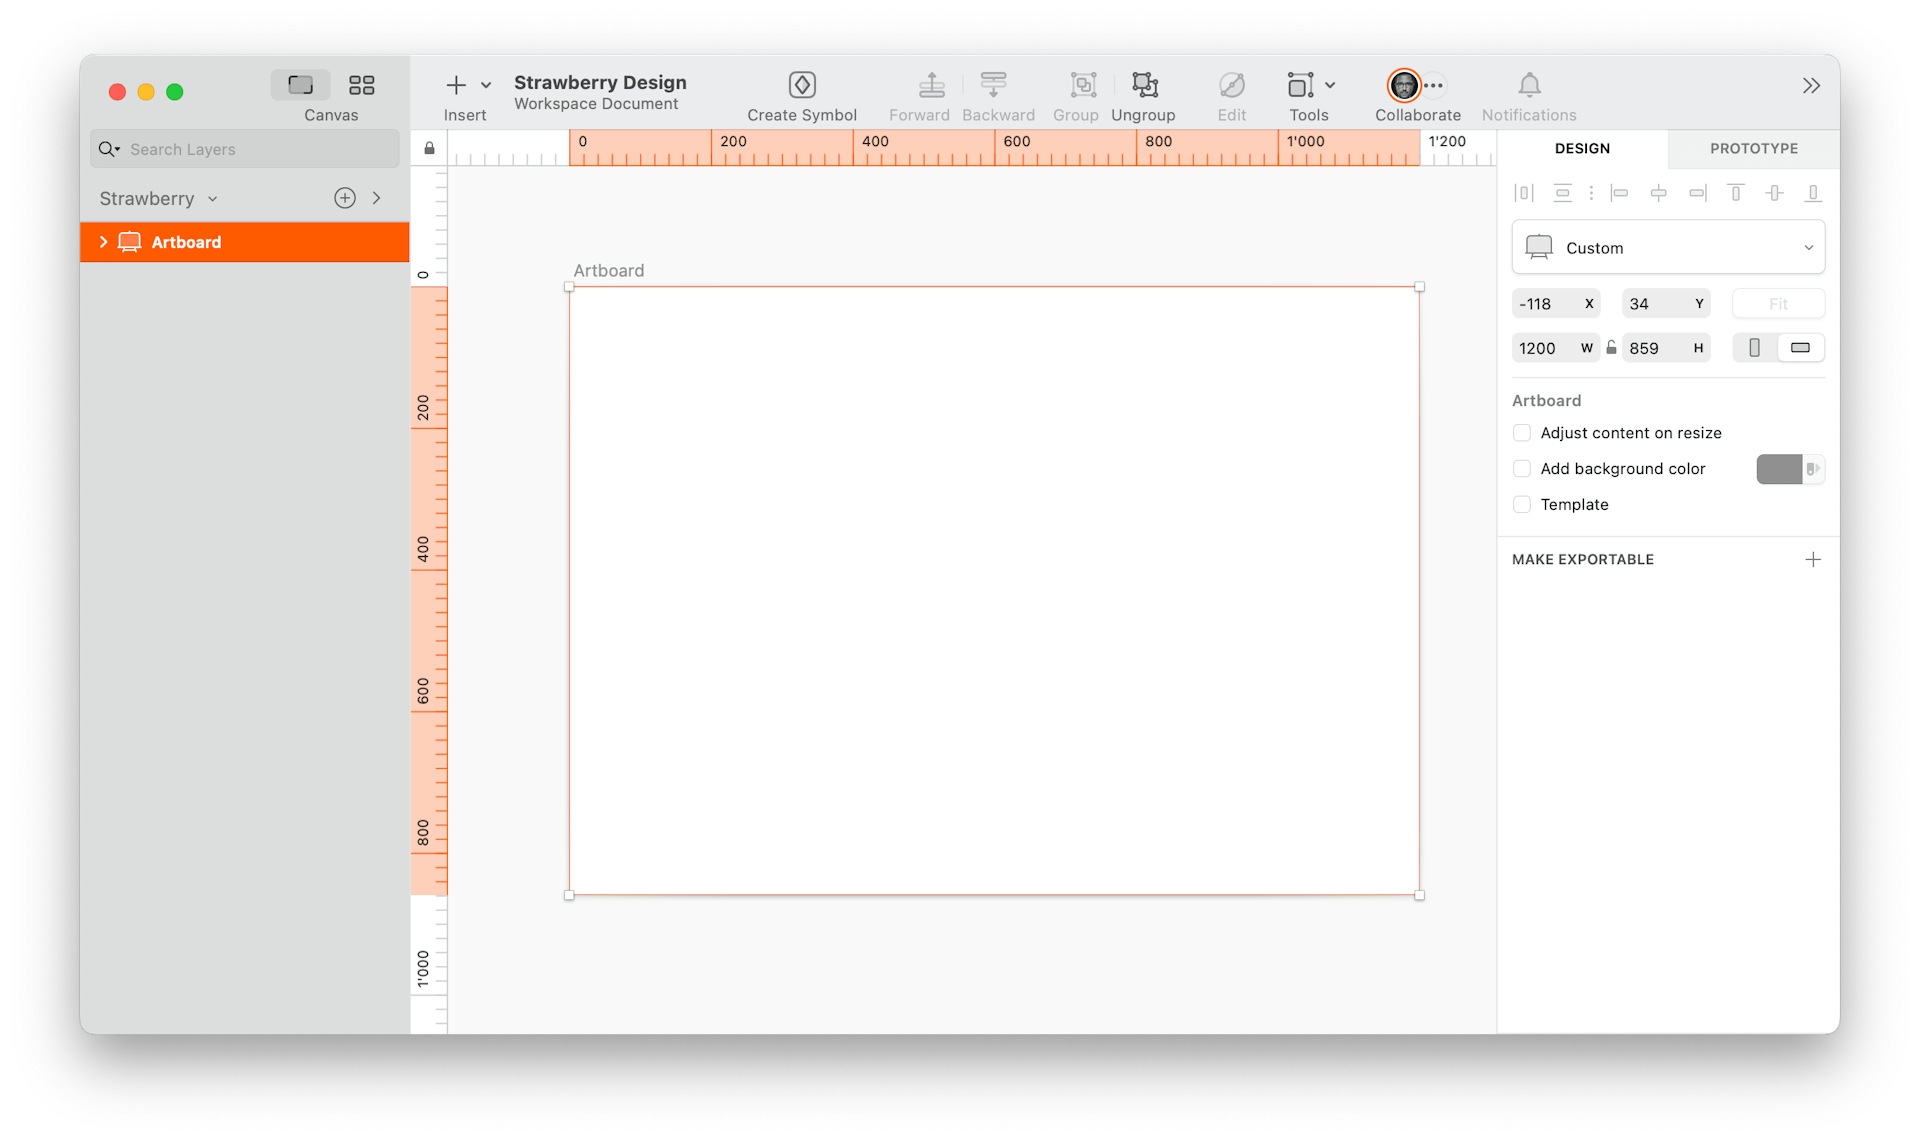Switch to components grid view icon

[x=361, y=86]
